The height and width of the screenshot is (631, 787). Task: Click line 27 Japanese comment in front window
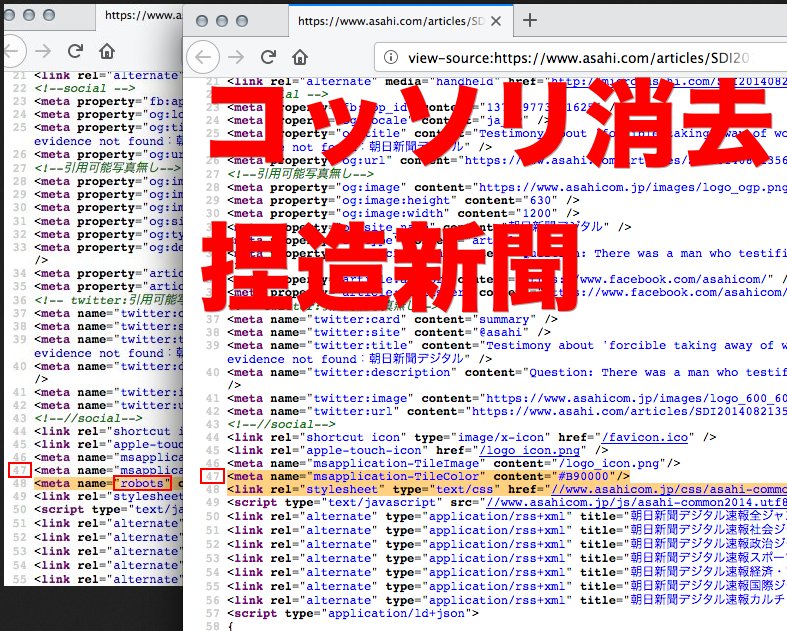click(x=301, y=174)
